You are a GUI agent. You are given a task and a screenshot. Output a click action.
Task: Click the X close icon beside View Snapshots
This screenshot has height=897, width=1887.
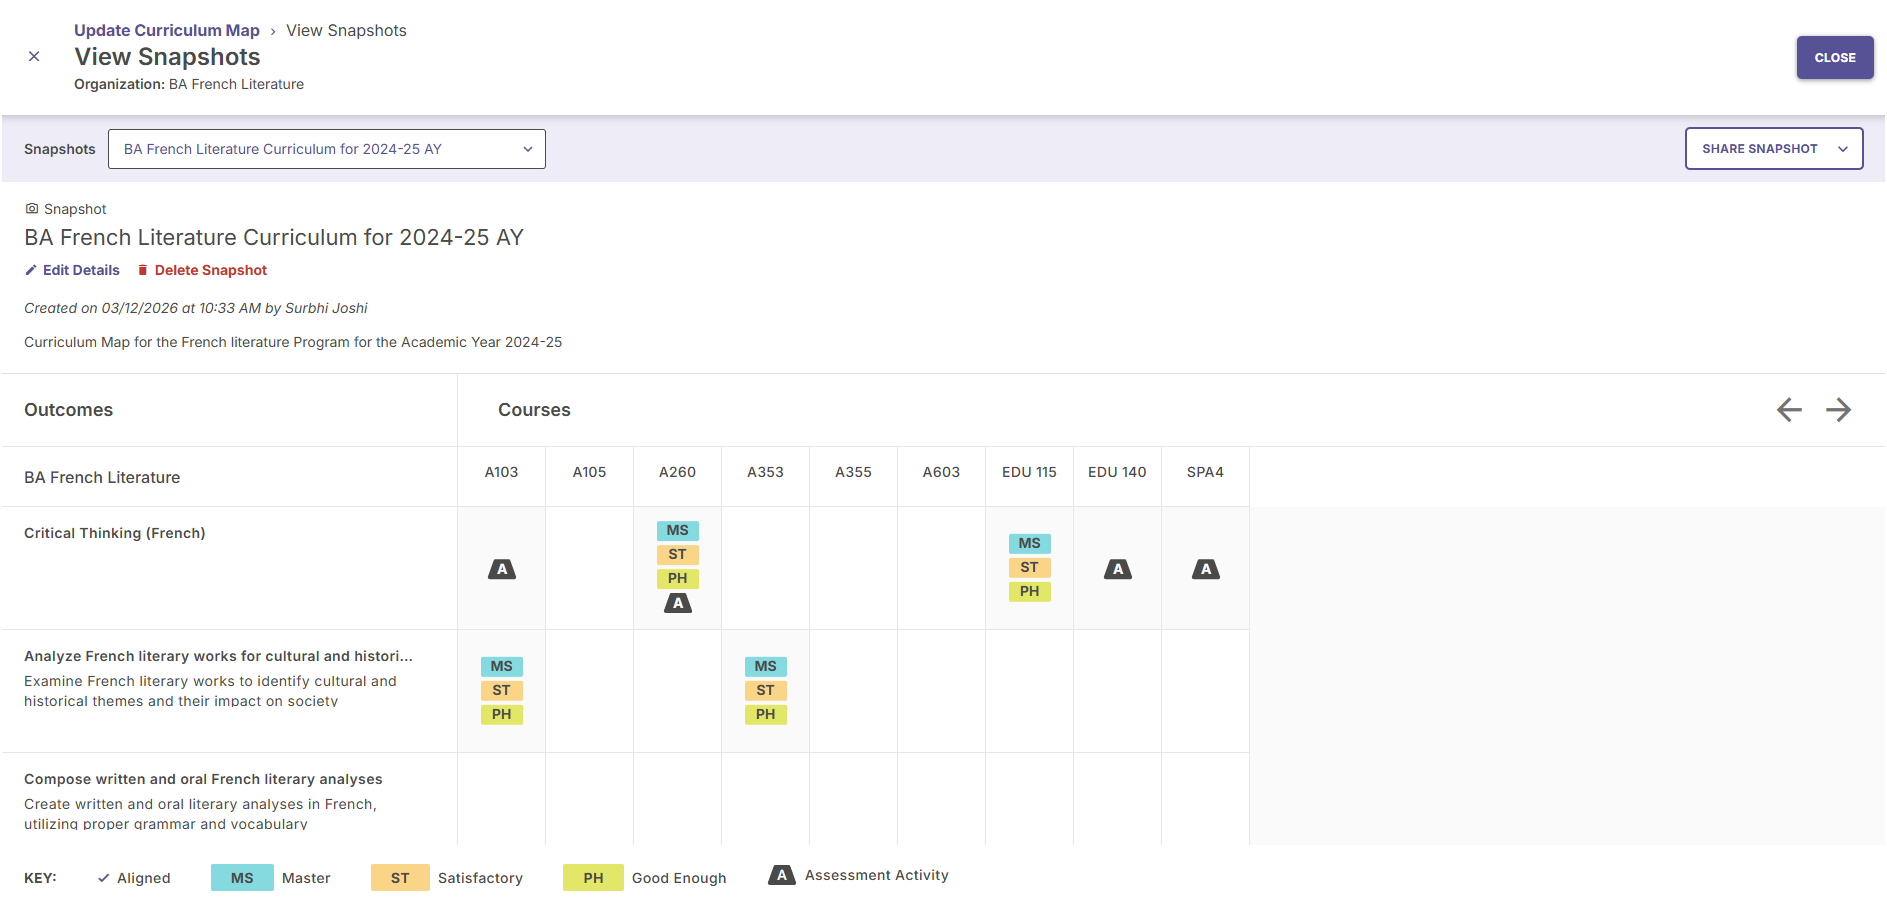click(x=34, y=57)
